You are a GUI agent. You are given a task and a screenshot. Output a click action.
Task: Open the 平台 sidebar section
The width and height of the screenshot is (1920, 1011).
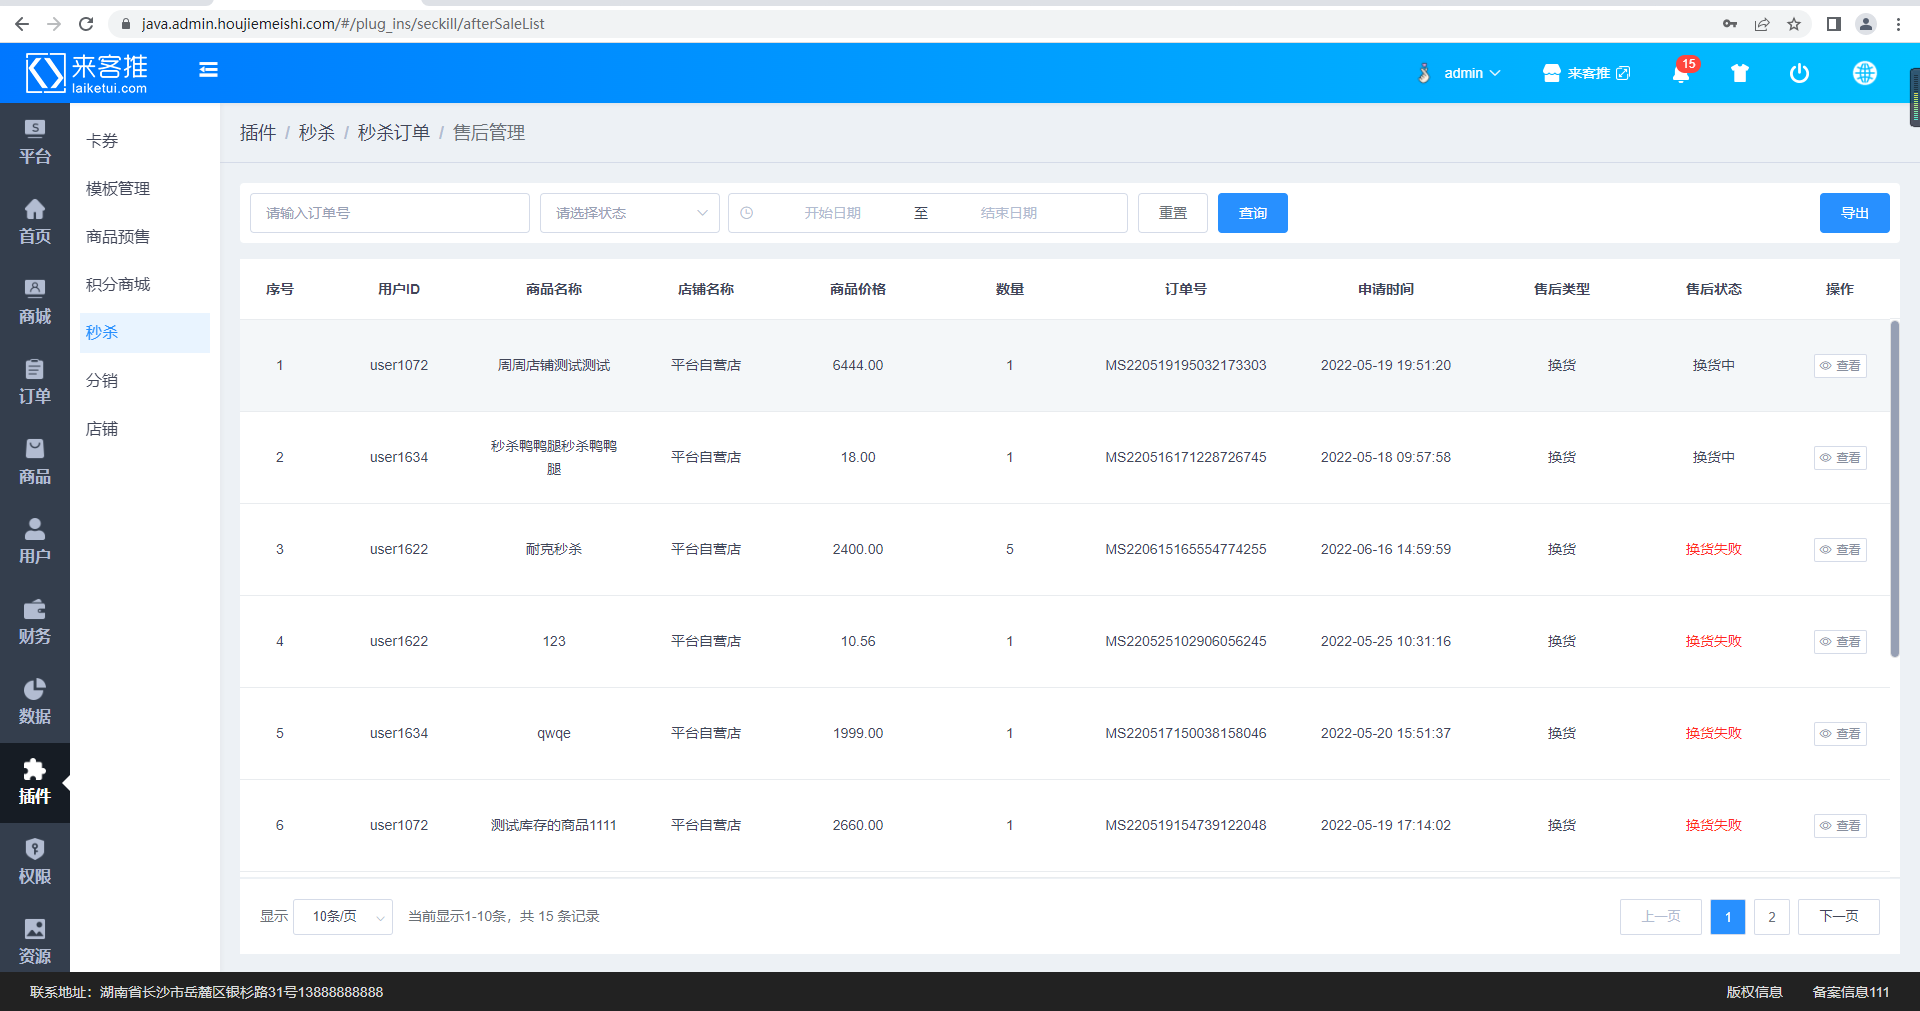coord(35,142)
